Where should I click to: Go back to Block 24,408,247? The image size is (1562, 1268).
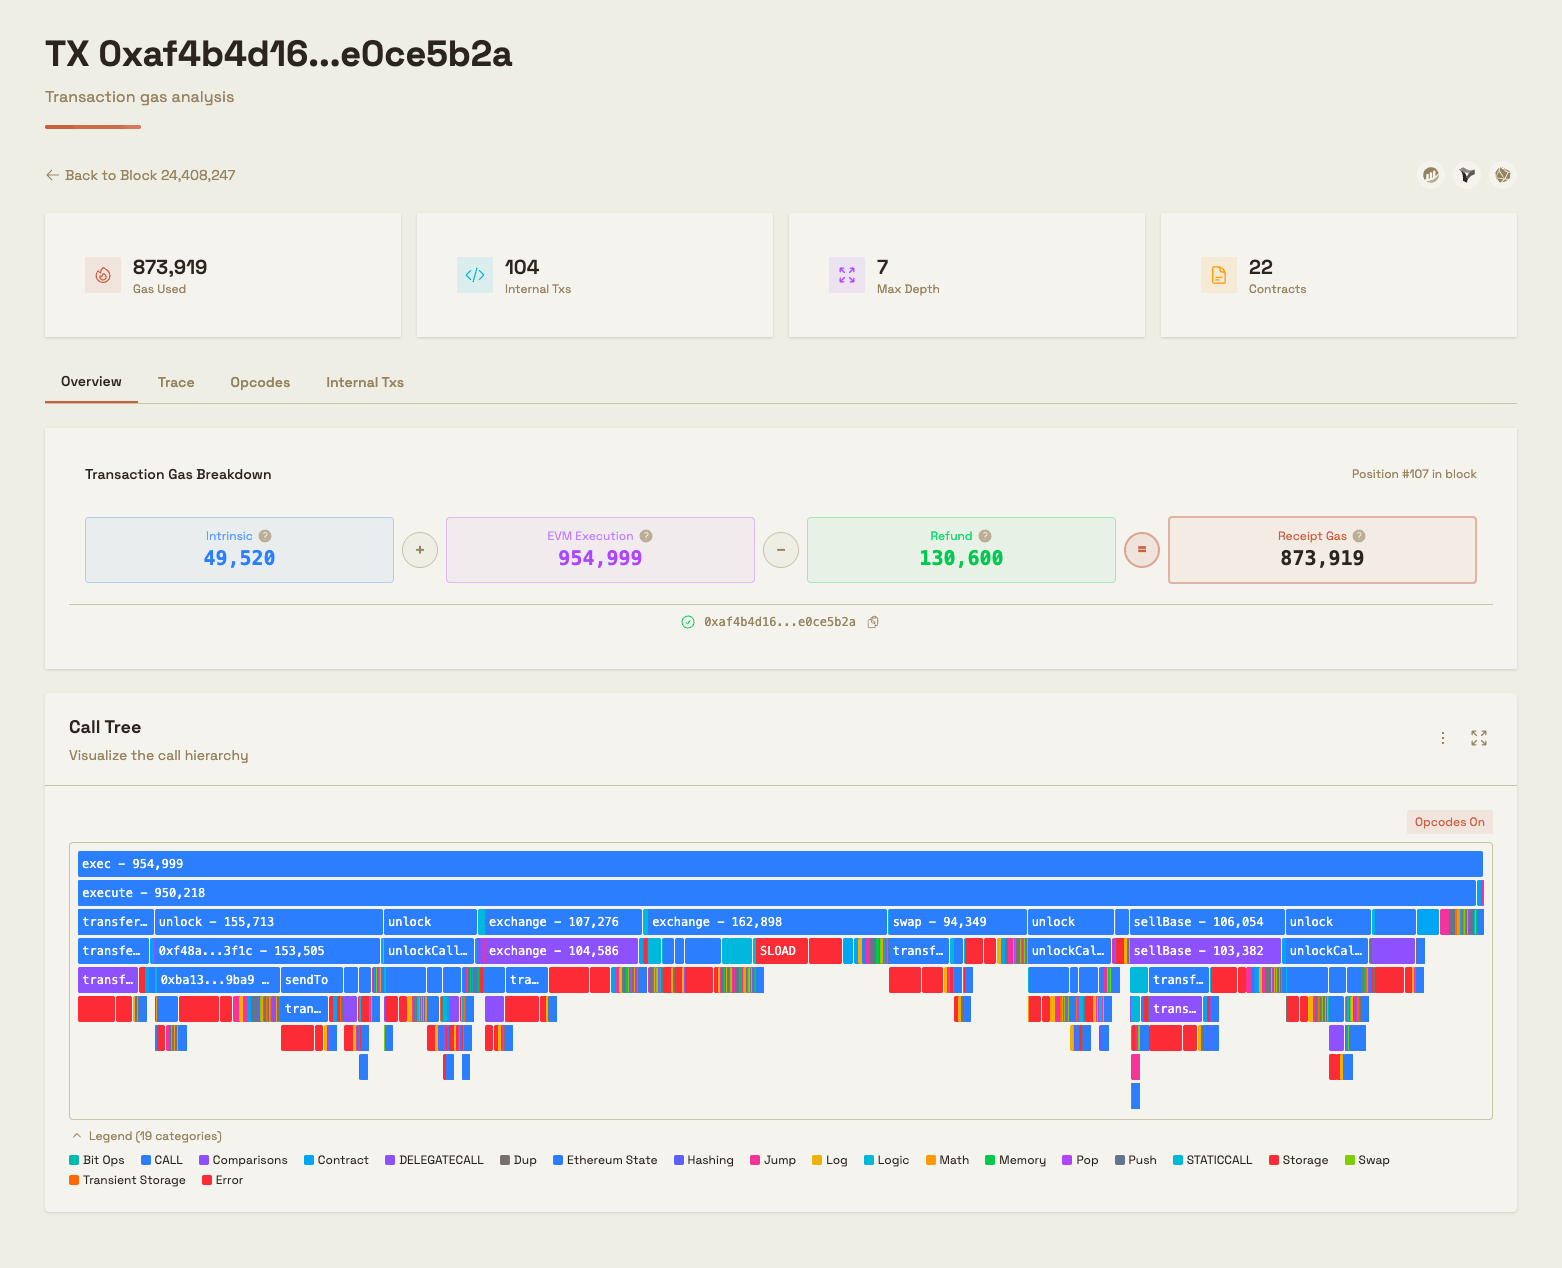(x=141, y=175)
